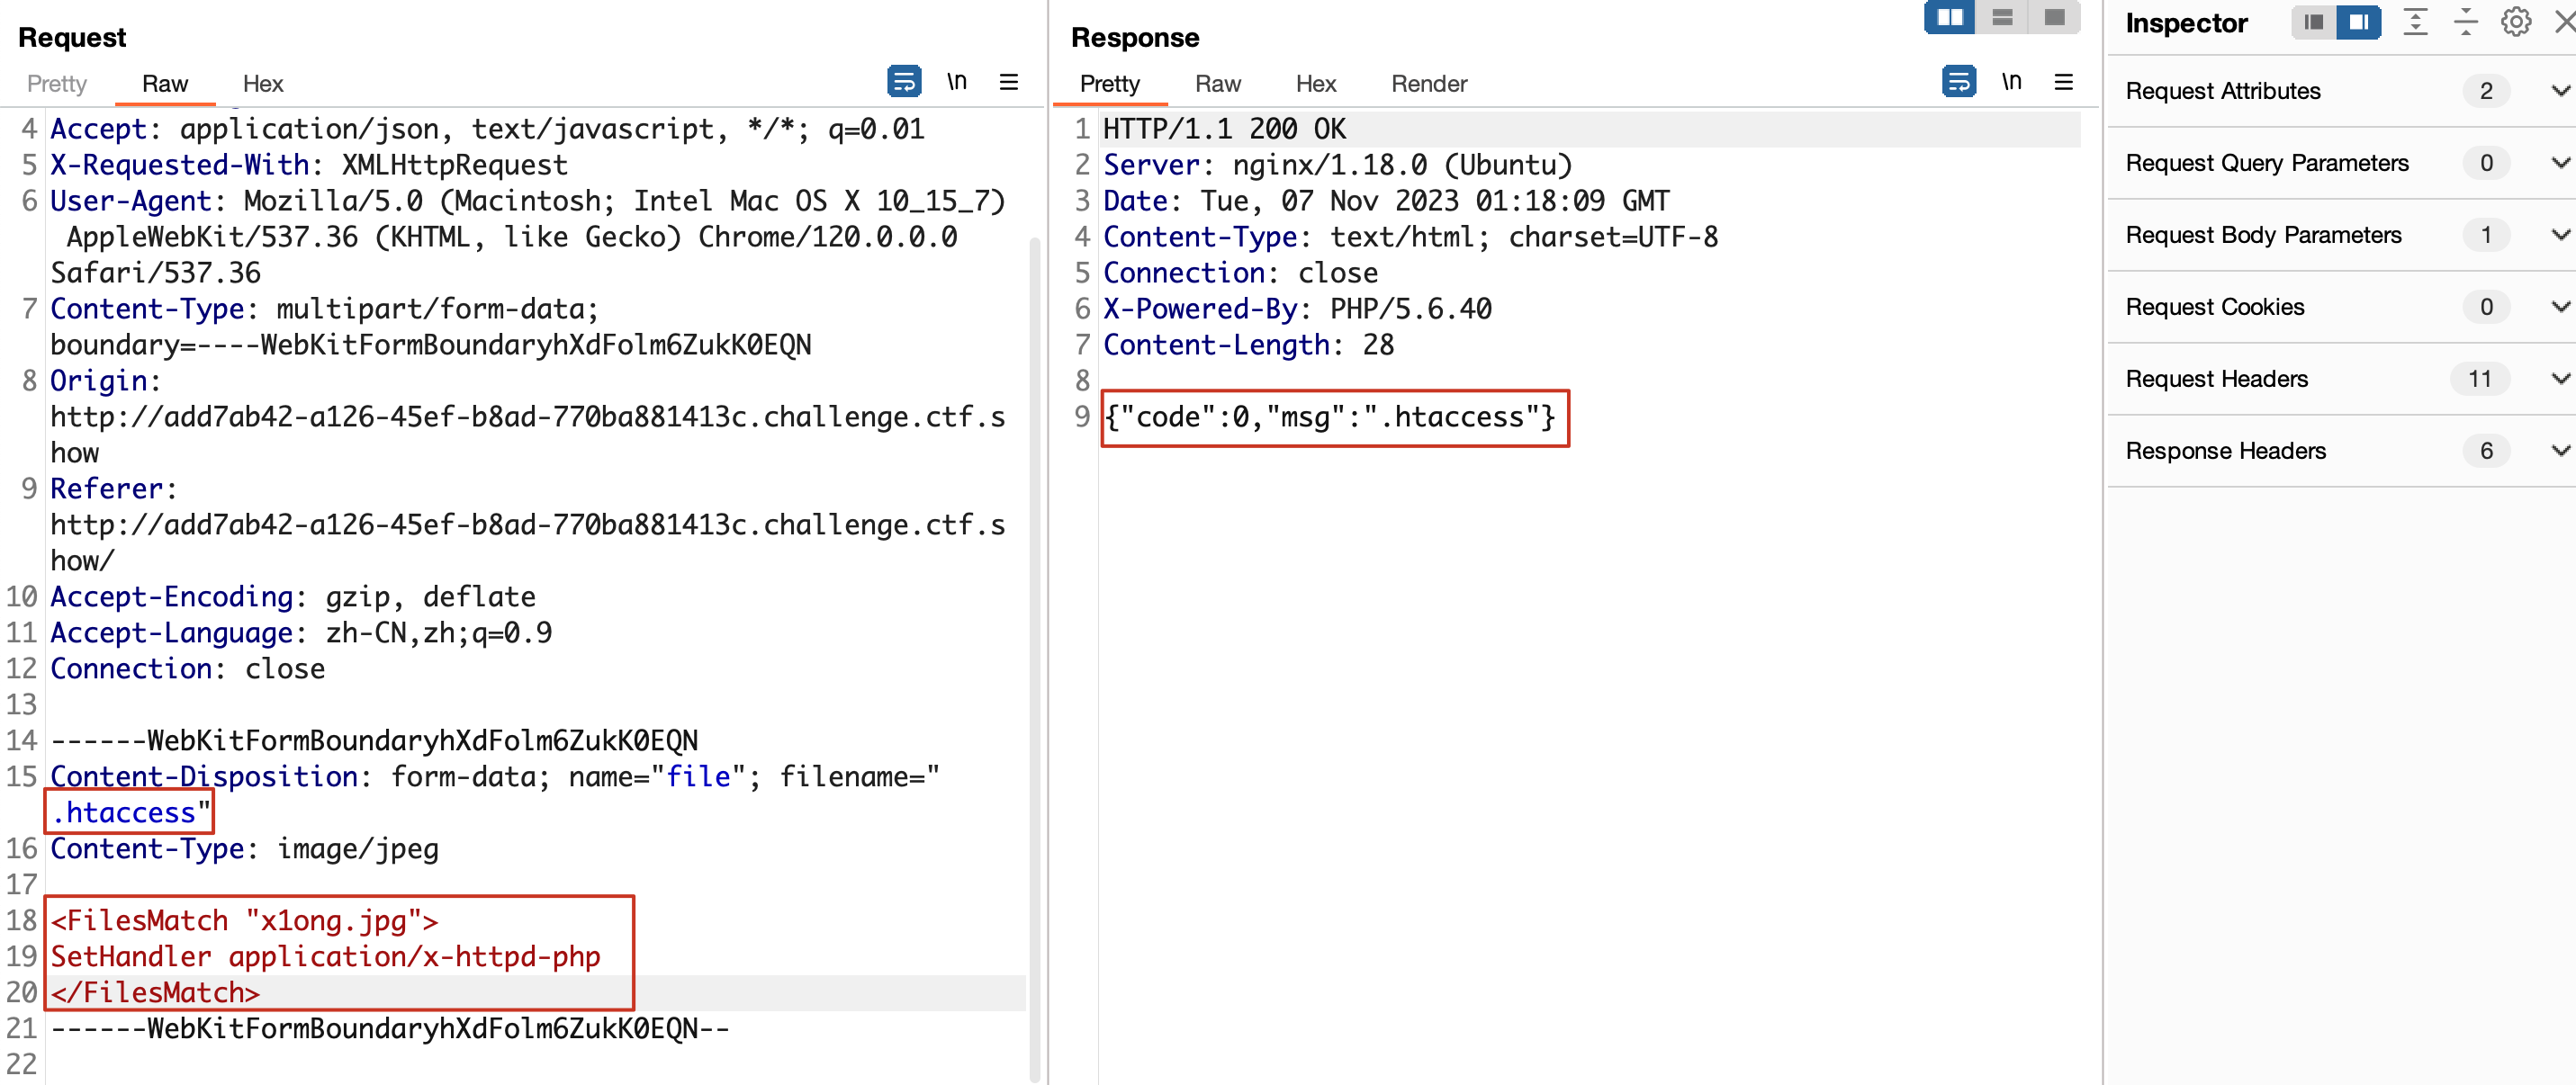The width and height of the screenshot is (2576, 1085).
Task: Dock Inspector panel to the right layout
Action: [x=2358, y=22]
